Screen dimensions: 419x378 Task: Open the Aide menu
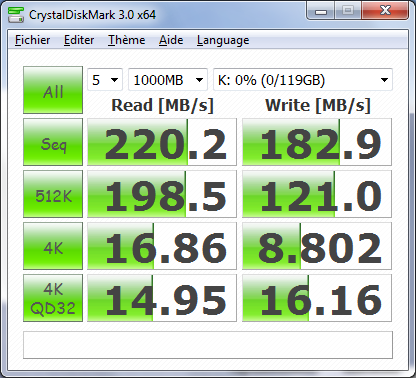pos(171,40)
